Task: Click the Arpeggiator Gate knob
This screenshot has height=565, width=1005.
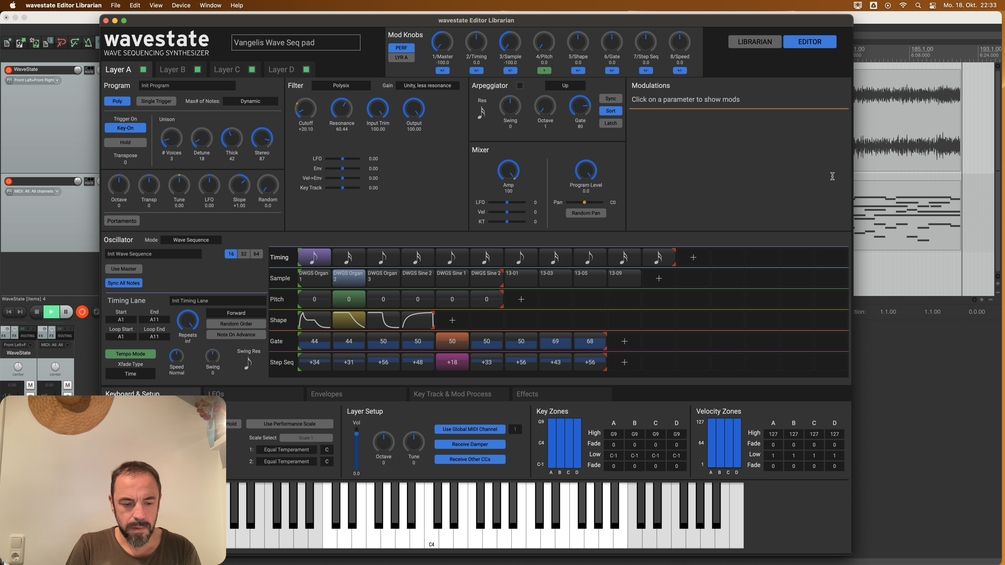Action: (579, 106)
